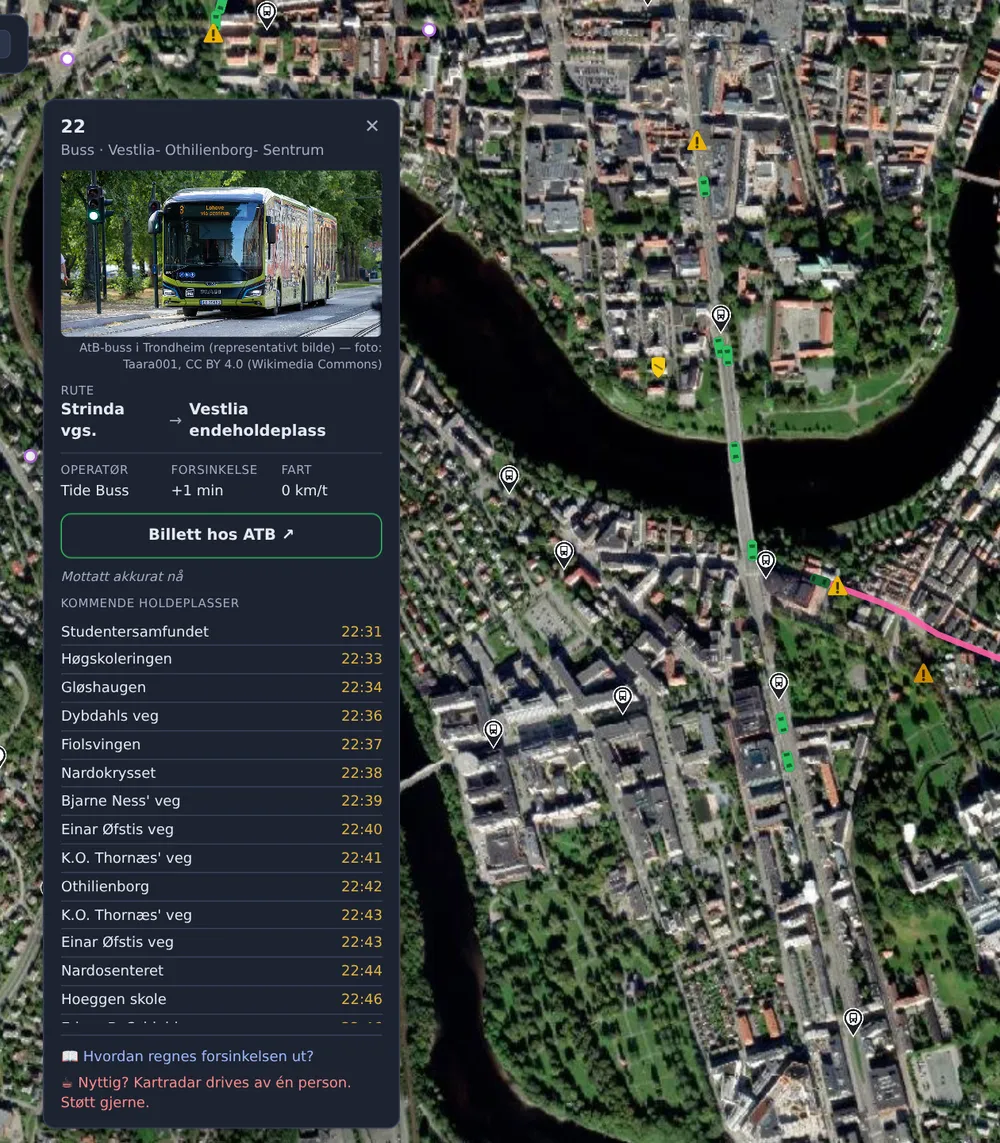Select Einar Øfstis veg row at 22:43
The width and height of the screenshot is (1000, 1143).
coord(221,943)
